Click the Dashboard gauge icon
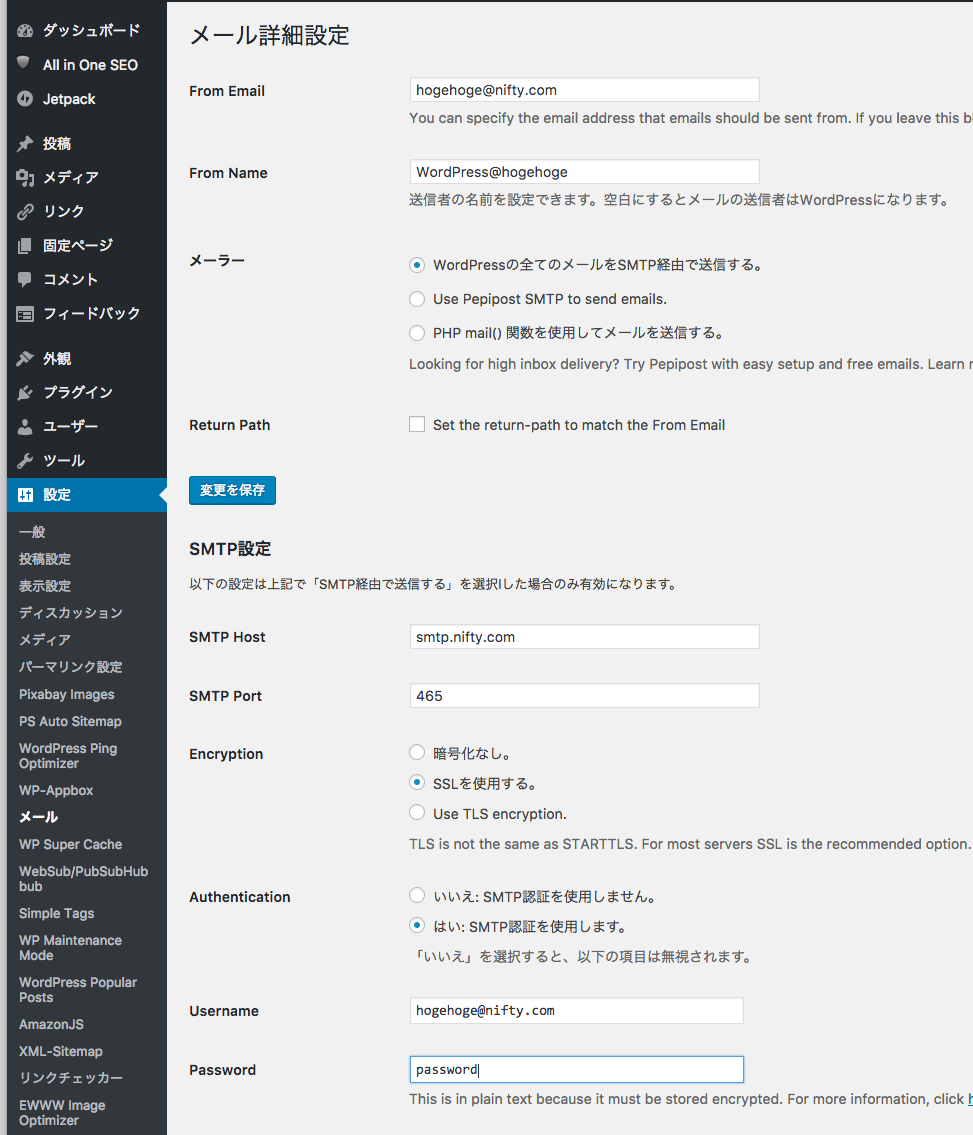This screenshot has height=1135, width=973. point(25,30)
